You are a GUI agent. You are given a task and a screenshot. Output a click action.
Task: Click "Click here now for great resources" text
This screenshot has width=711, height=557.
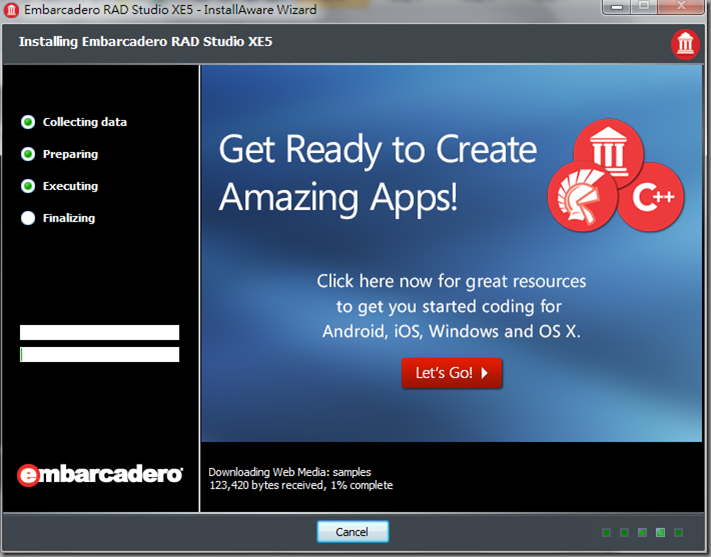click(452, 281)
